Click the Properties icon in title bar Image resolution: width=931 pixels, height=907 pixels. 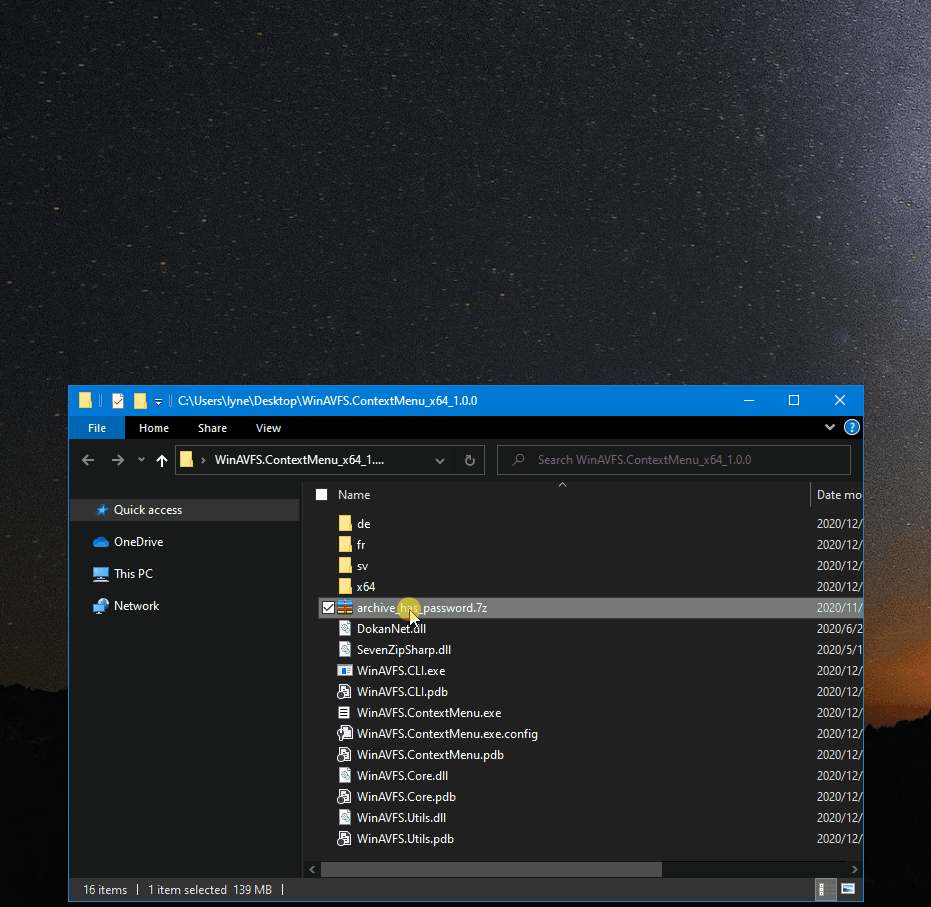click(118, 401)
